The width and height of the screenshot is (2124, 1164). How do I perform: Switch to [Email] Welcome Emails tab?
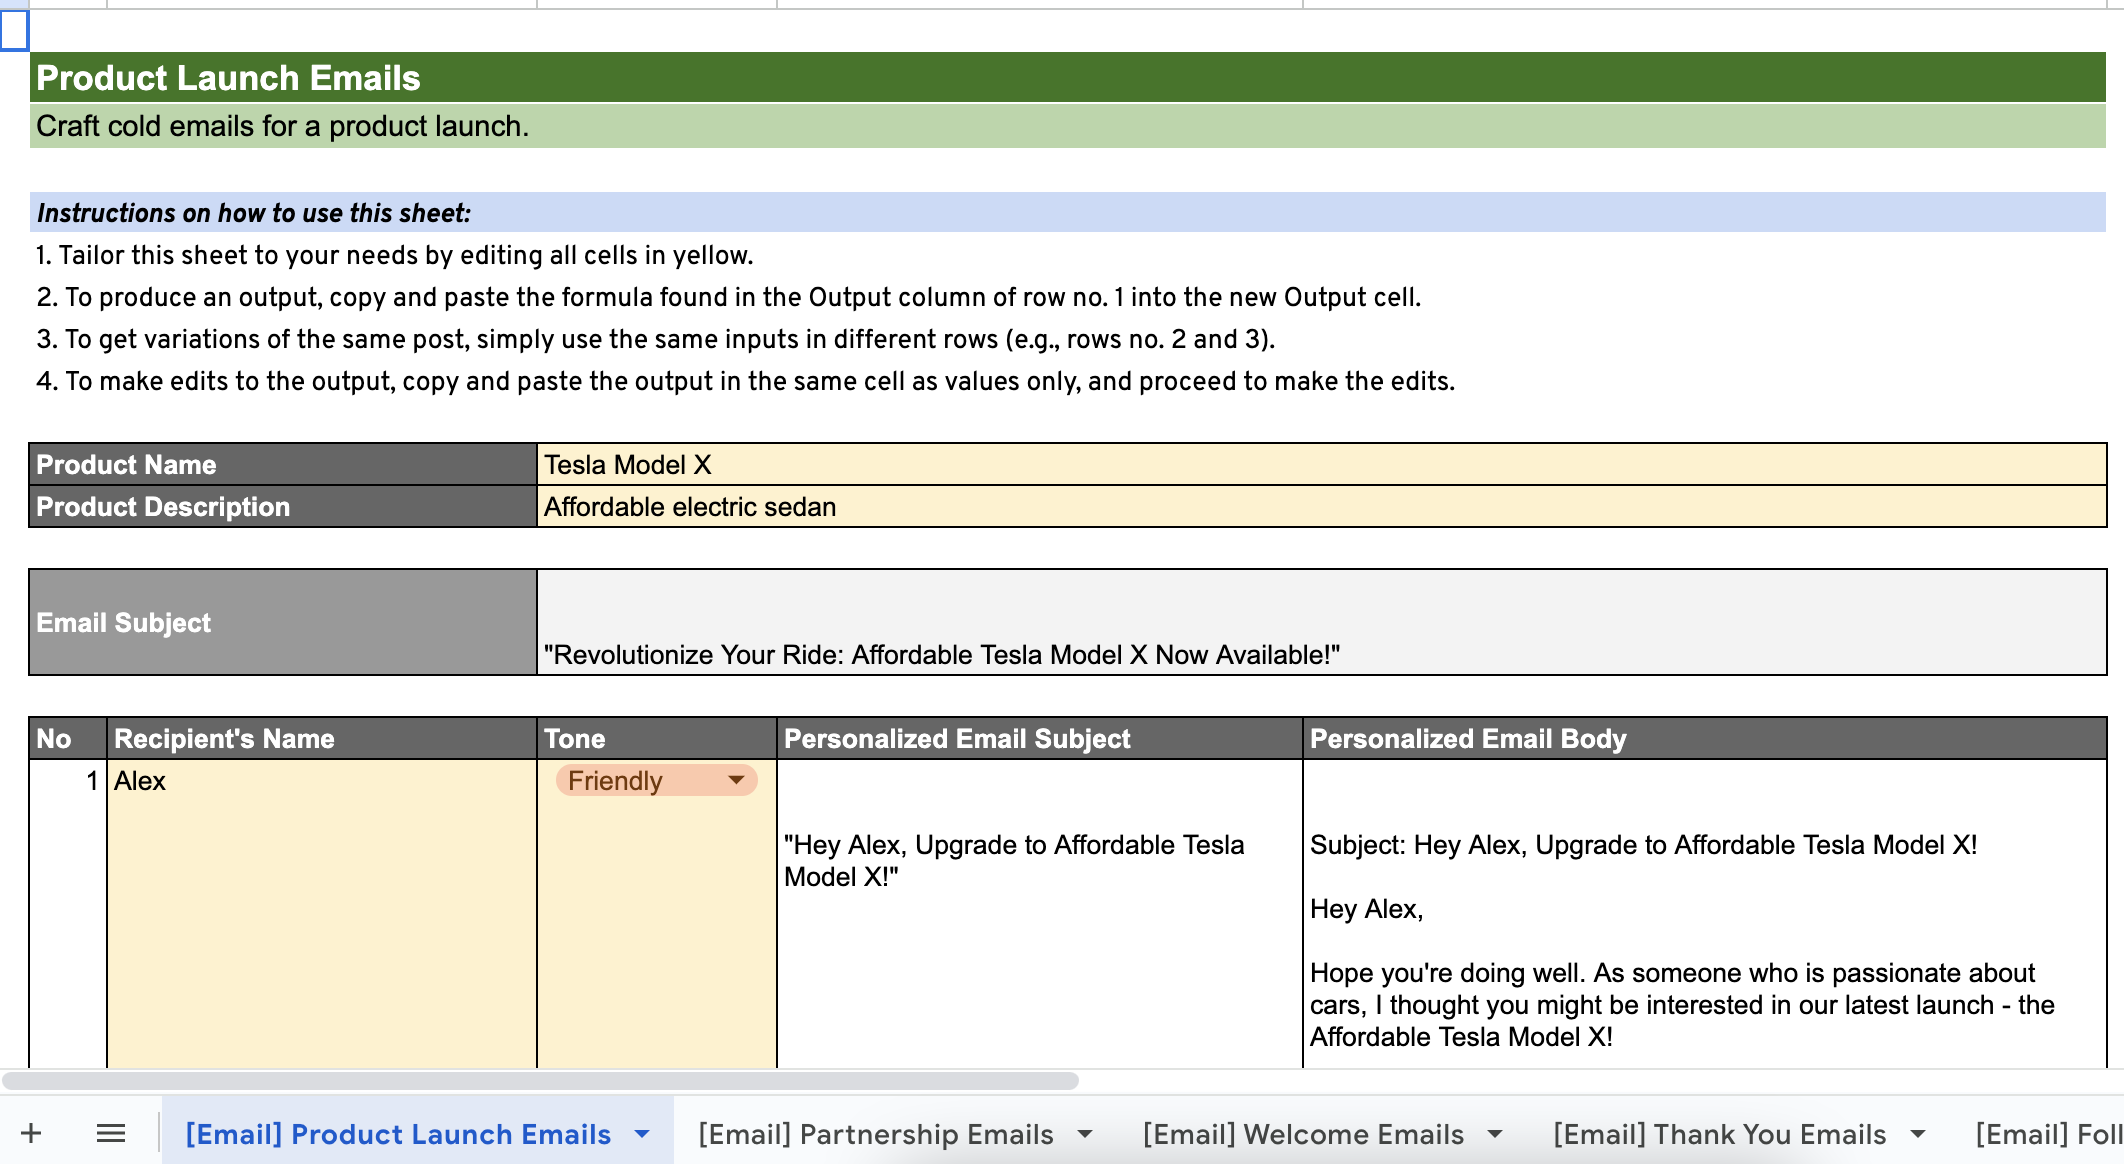(1304, 1134)
